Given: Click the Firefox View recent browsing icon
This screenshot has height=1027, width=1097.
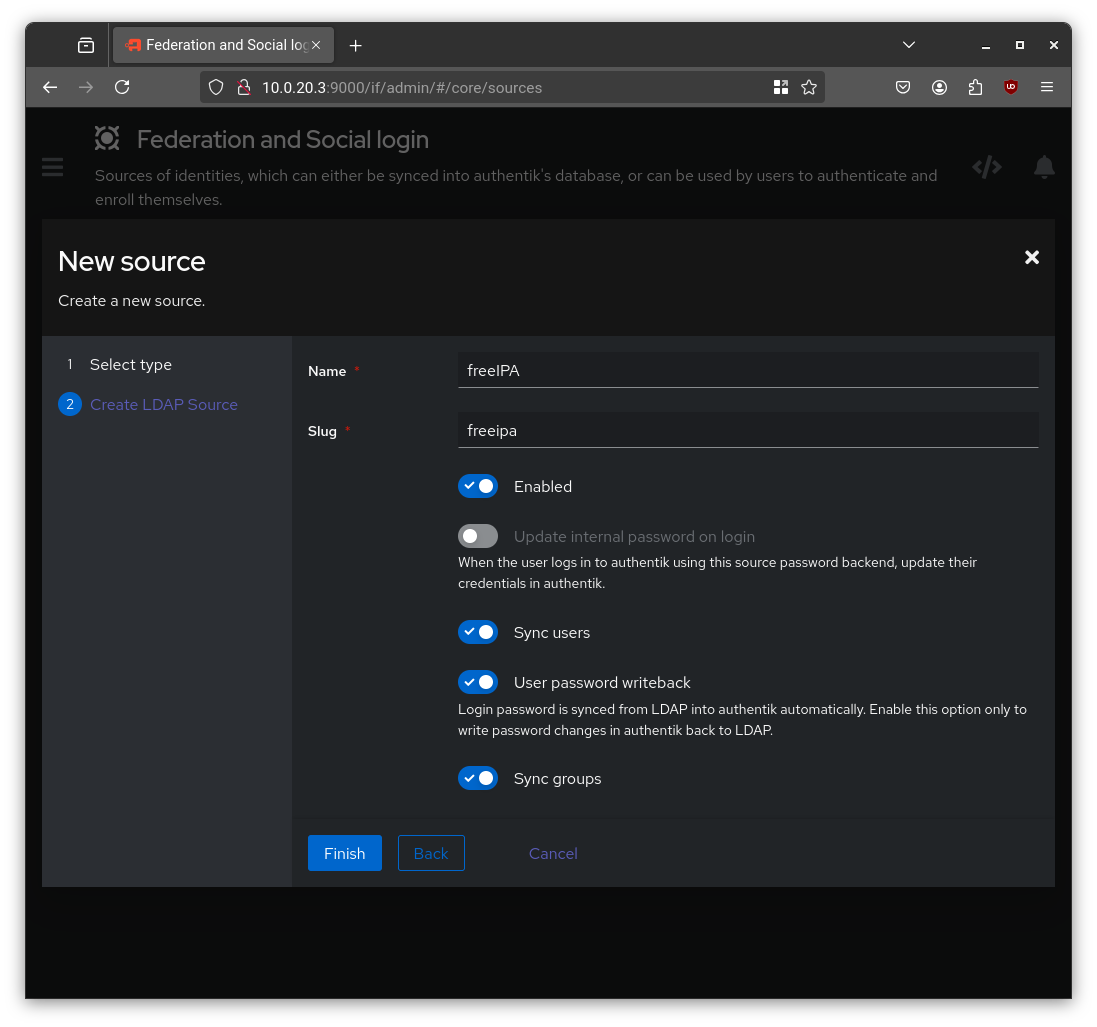Looking at the screenshot, I should click(x=85, y=45).
